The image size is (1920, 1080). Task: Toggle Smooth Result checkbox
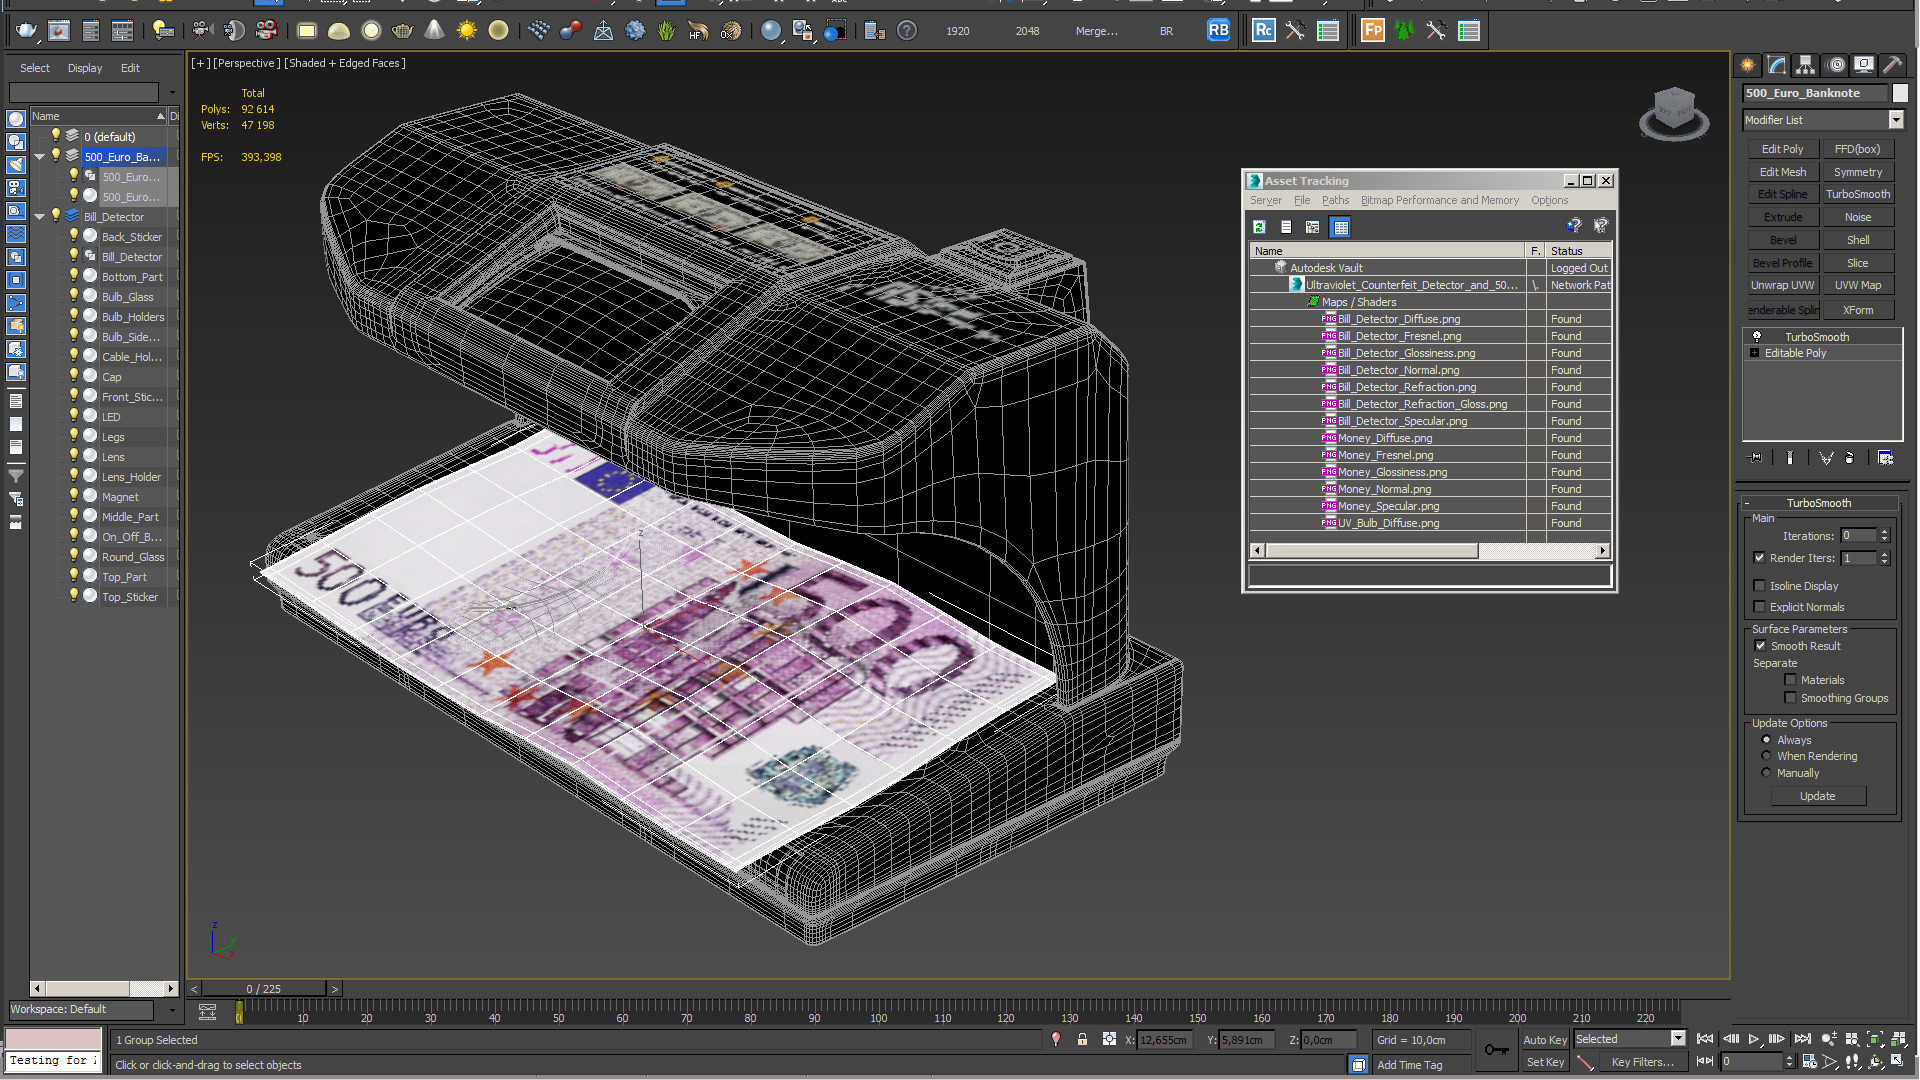tap(1760, 646)
